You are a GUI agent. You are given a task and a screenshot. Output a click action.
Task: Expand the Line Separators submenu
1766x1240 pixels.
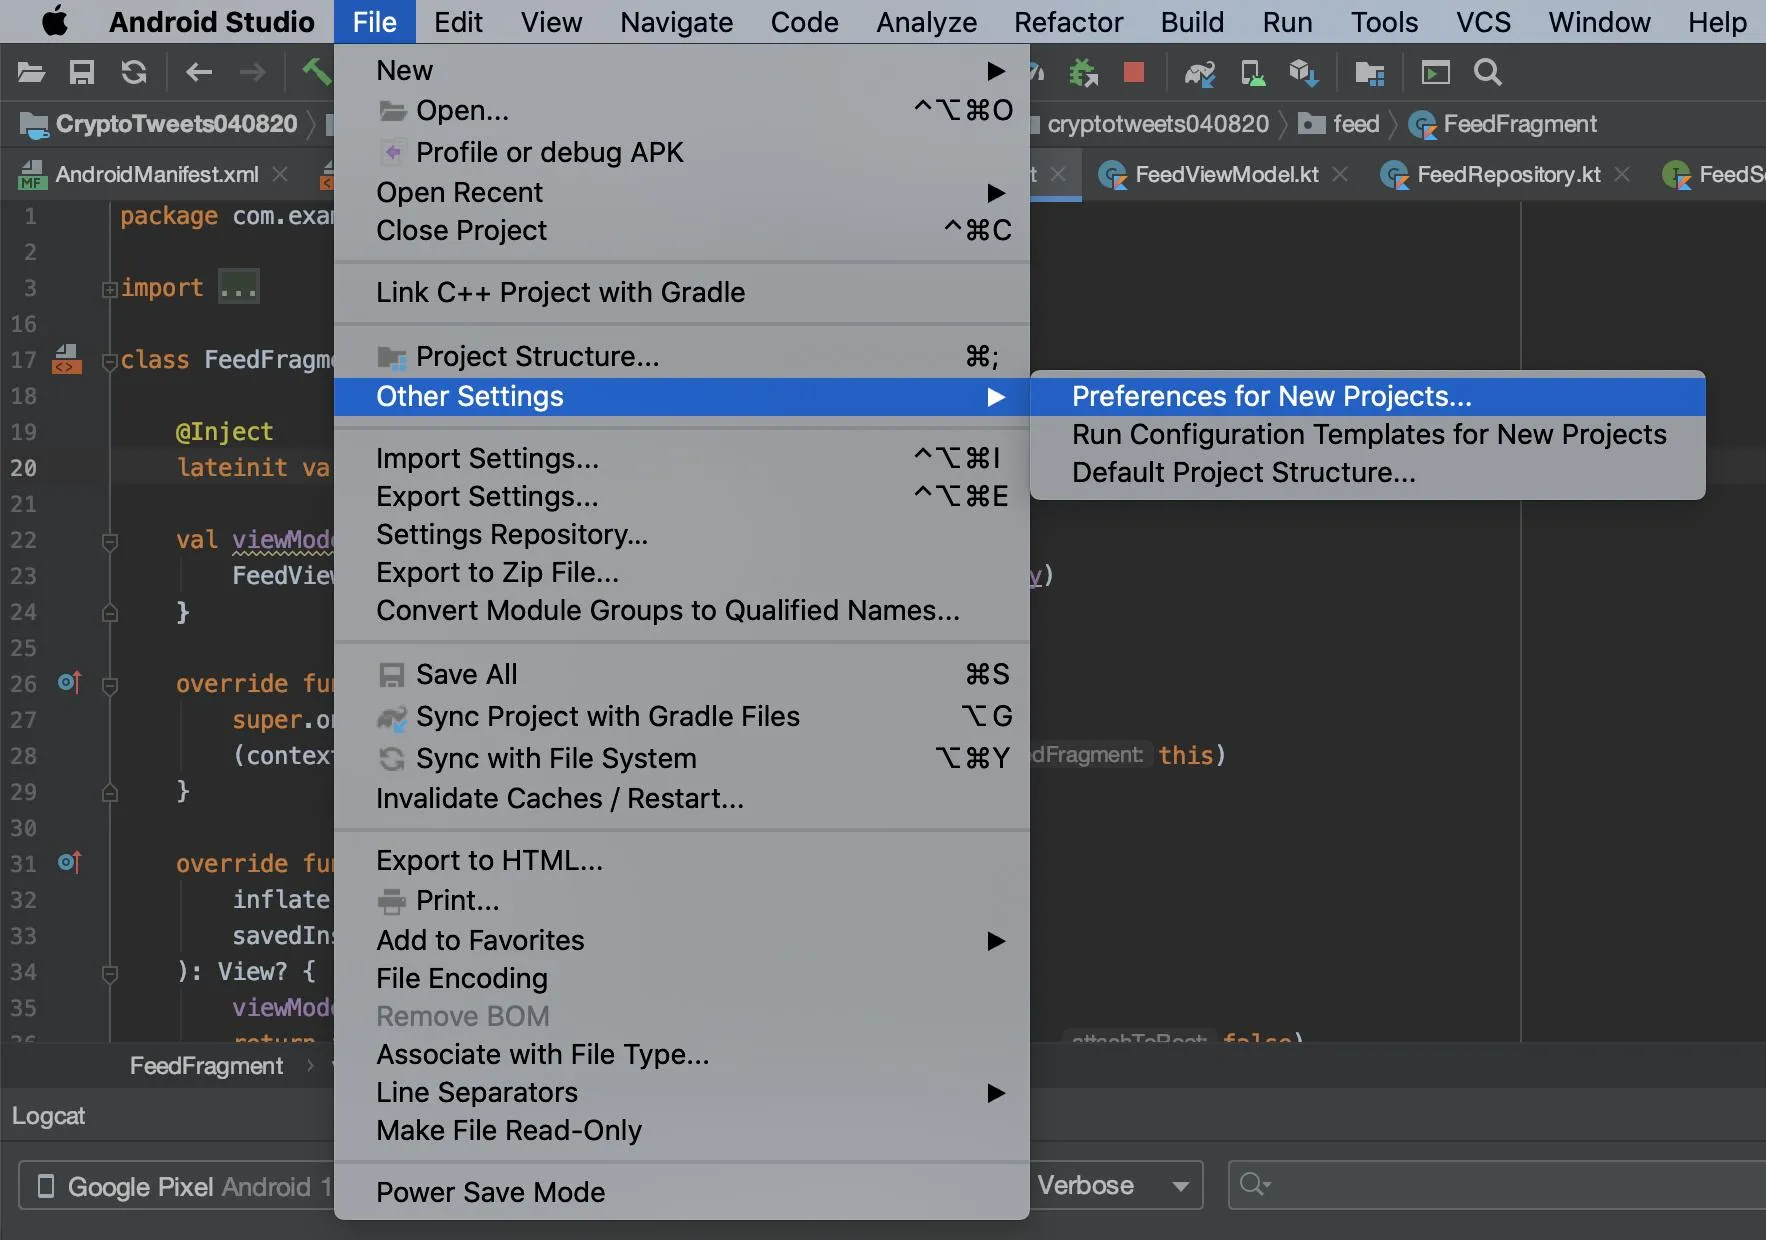[682, 1092]
